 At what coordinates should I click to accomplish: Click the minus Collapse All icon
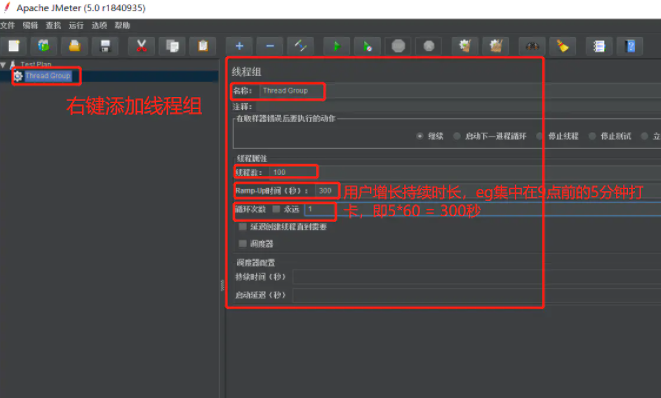coord(270,46)
